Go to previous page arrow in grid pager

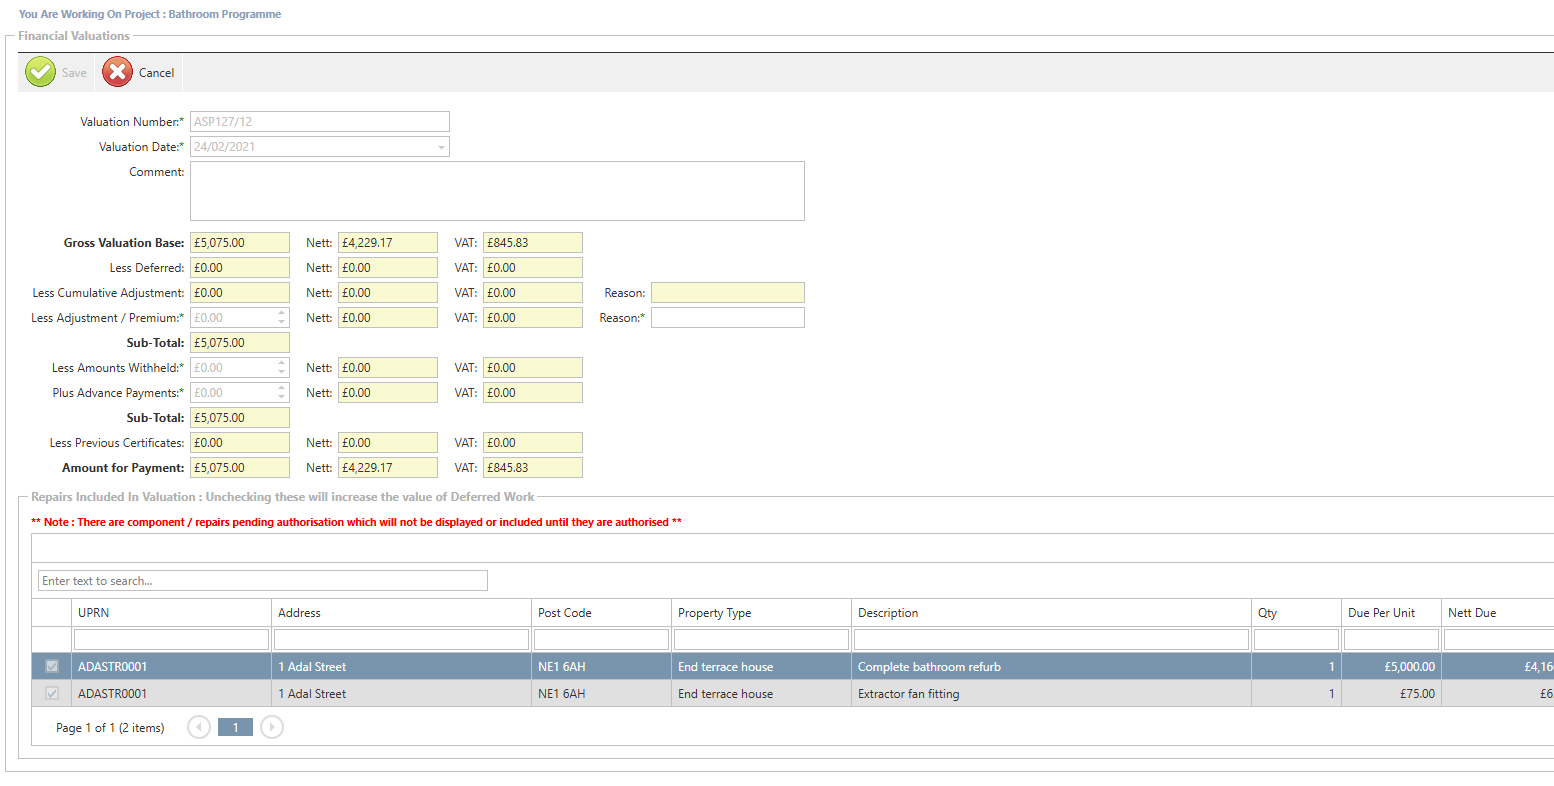point(199,727)
